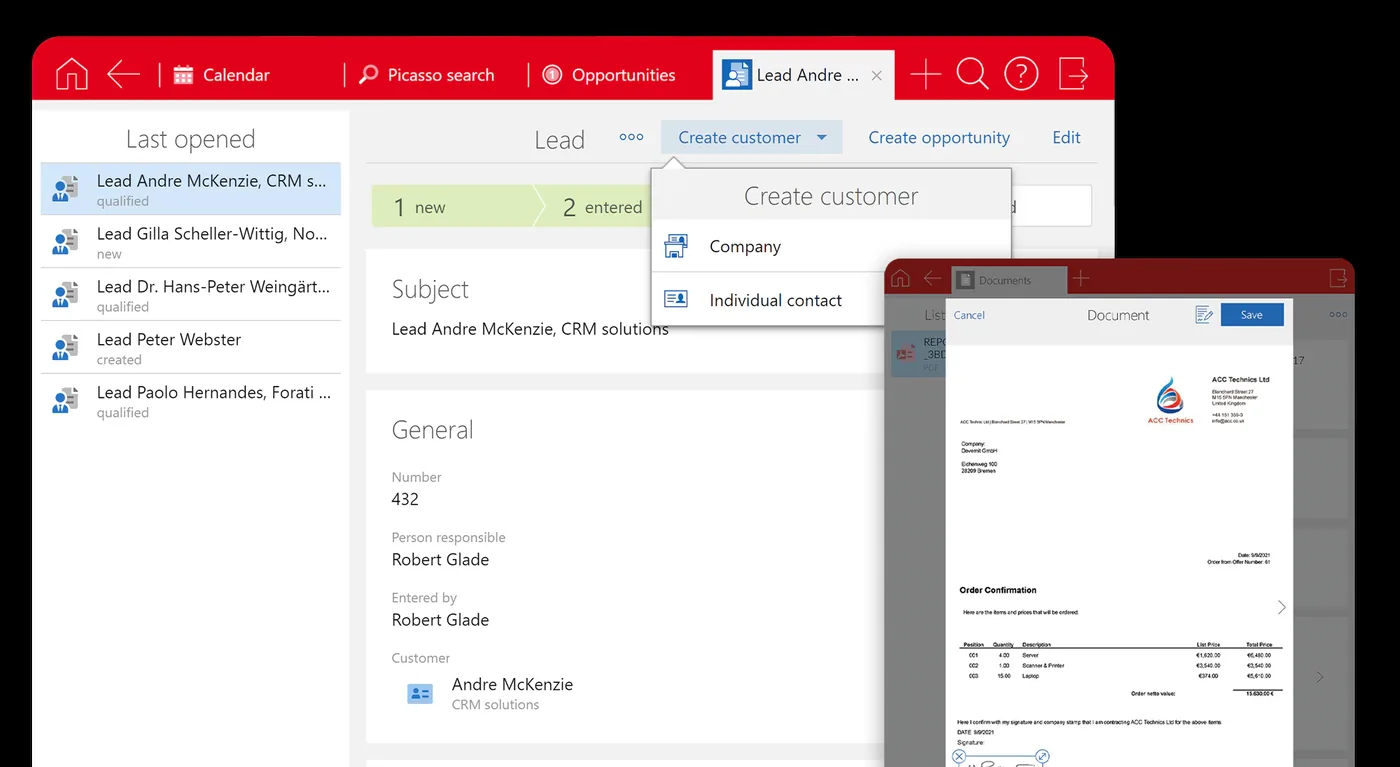Expand the Create customer dropdown arrow
The height and width of the screenshot is (767, 1400).
click(x=822, y=138)
